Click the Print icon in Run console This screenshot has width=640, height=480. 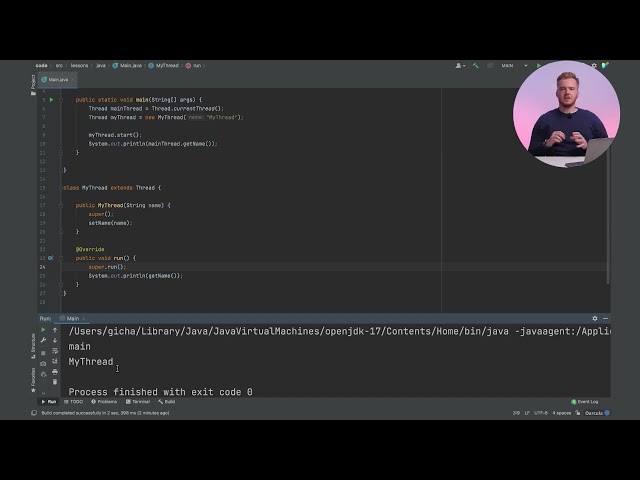(55, 372)
